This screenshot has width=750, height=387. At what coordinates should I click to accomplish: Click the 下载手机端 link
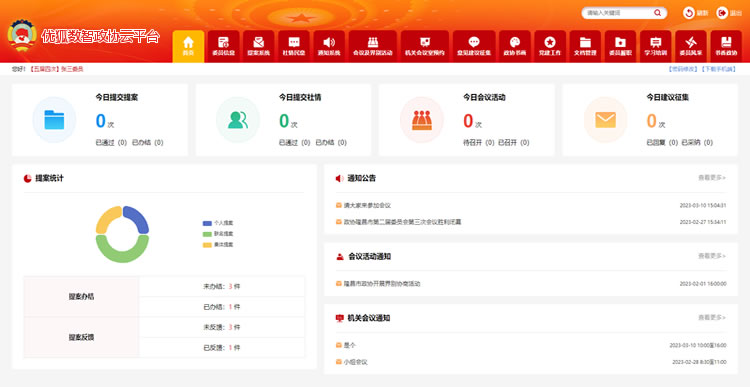[719, 69]
